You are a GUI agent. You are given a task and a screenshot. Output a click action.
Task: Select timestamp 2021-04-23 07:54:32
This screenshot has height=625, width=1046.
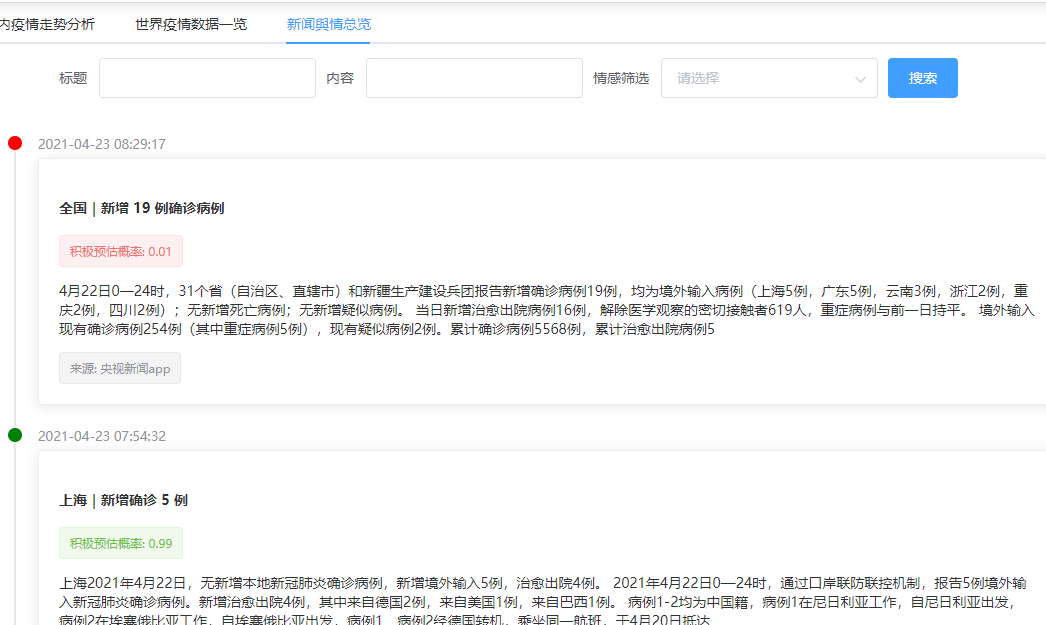pos(102,436)
